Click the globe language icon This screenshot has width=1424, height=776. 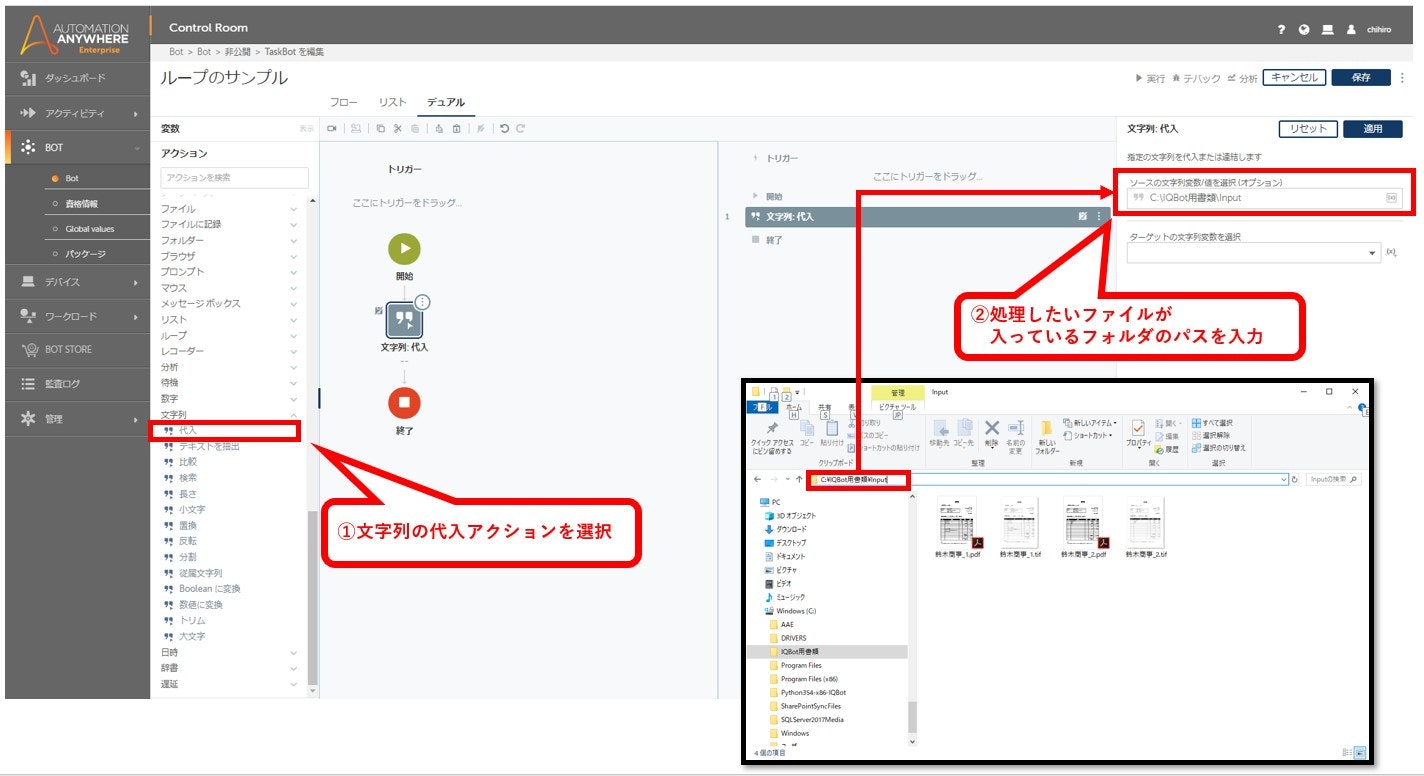click(x=1304, y=29)
